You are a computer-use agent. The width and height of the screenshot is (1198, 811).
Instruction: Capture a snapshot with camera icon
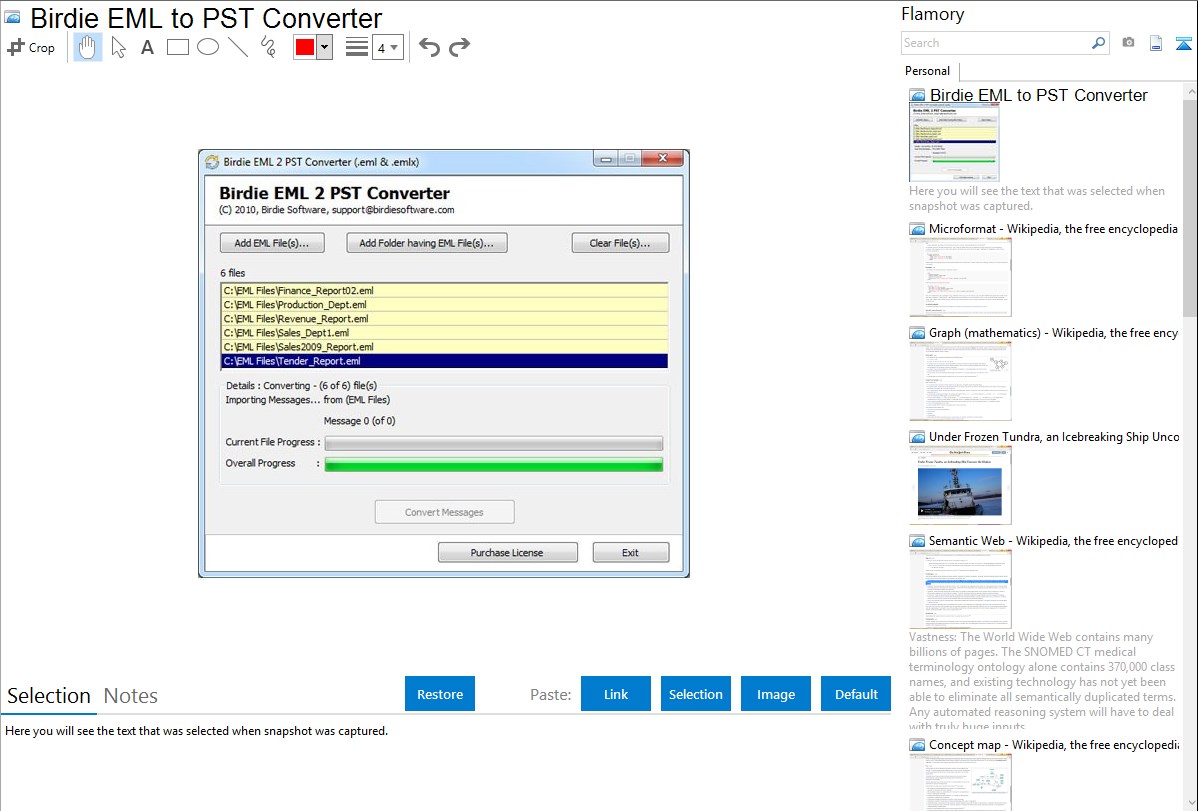tap(1128, 43)
